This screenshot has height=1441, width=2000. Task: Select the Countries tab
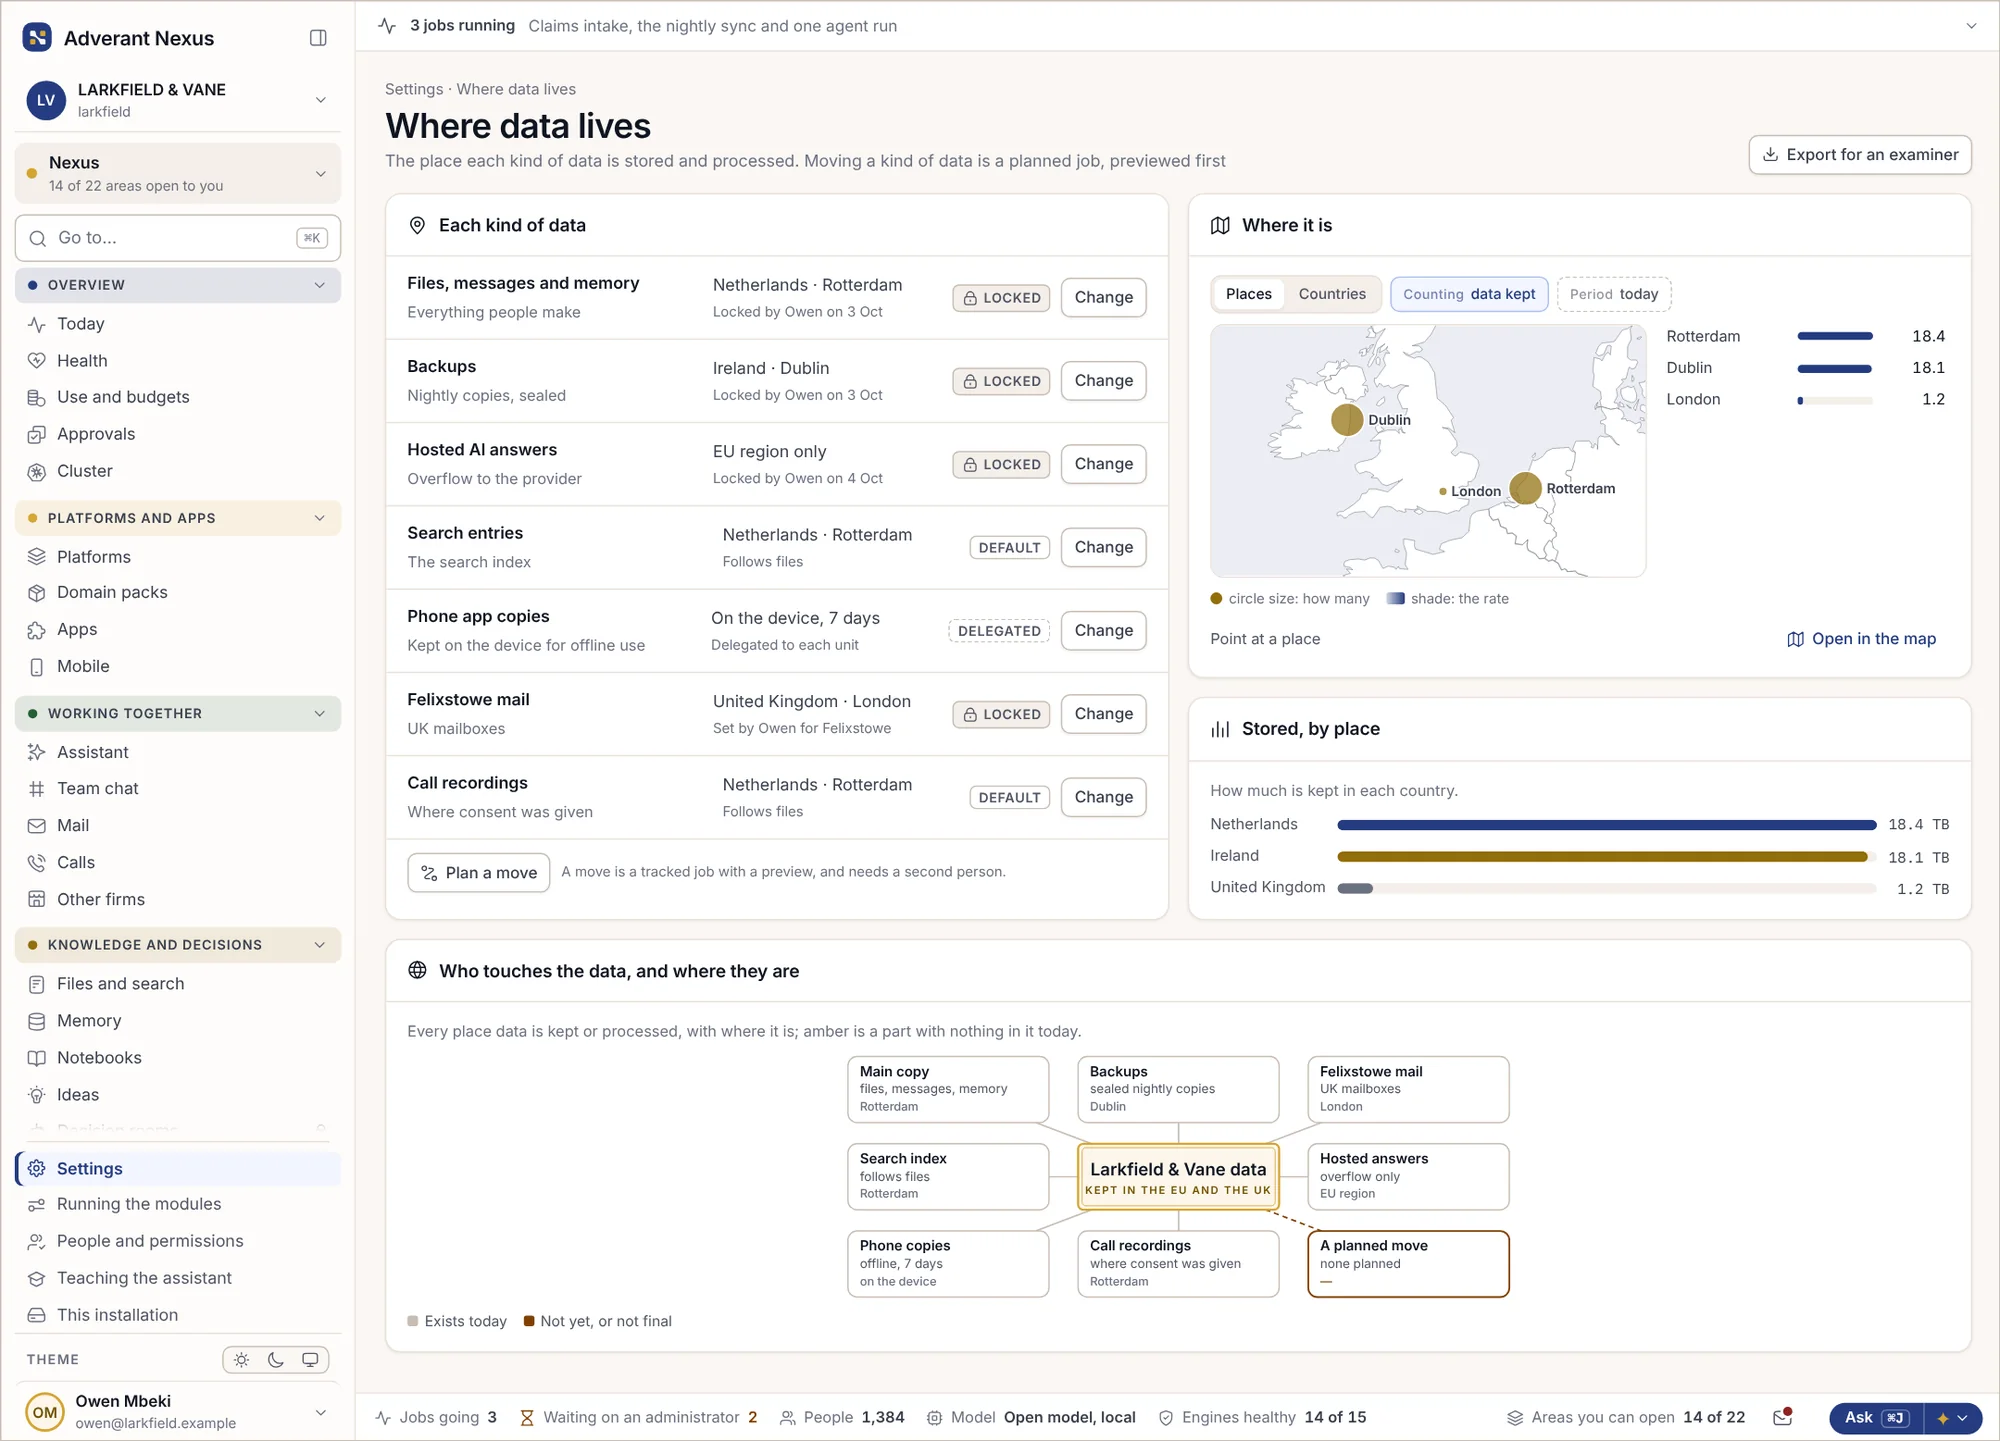pos(1332,294)
